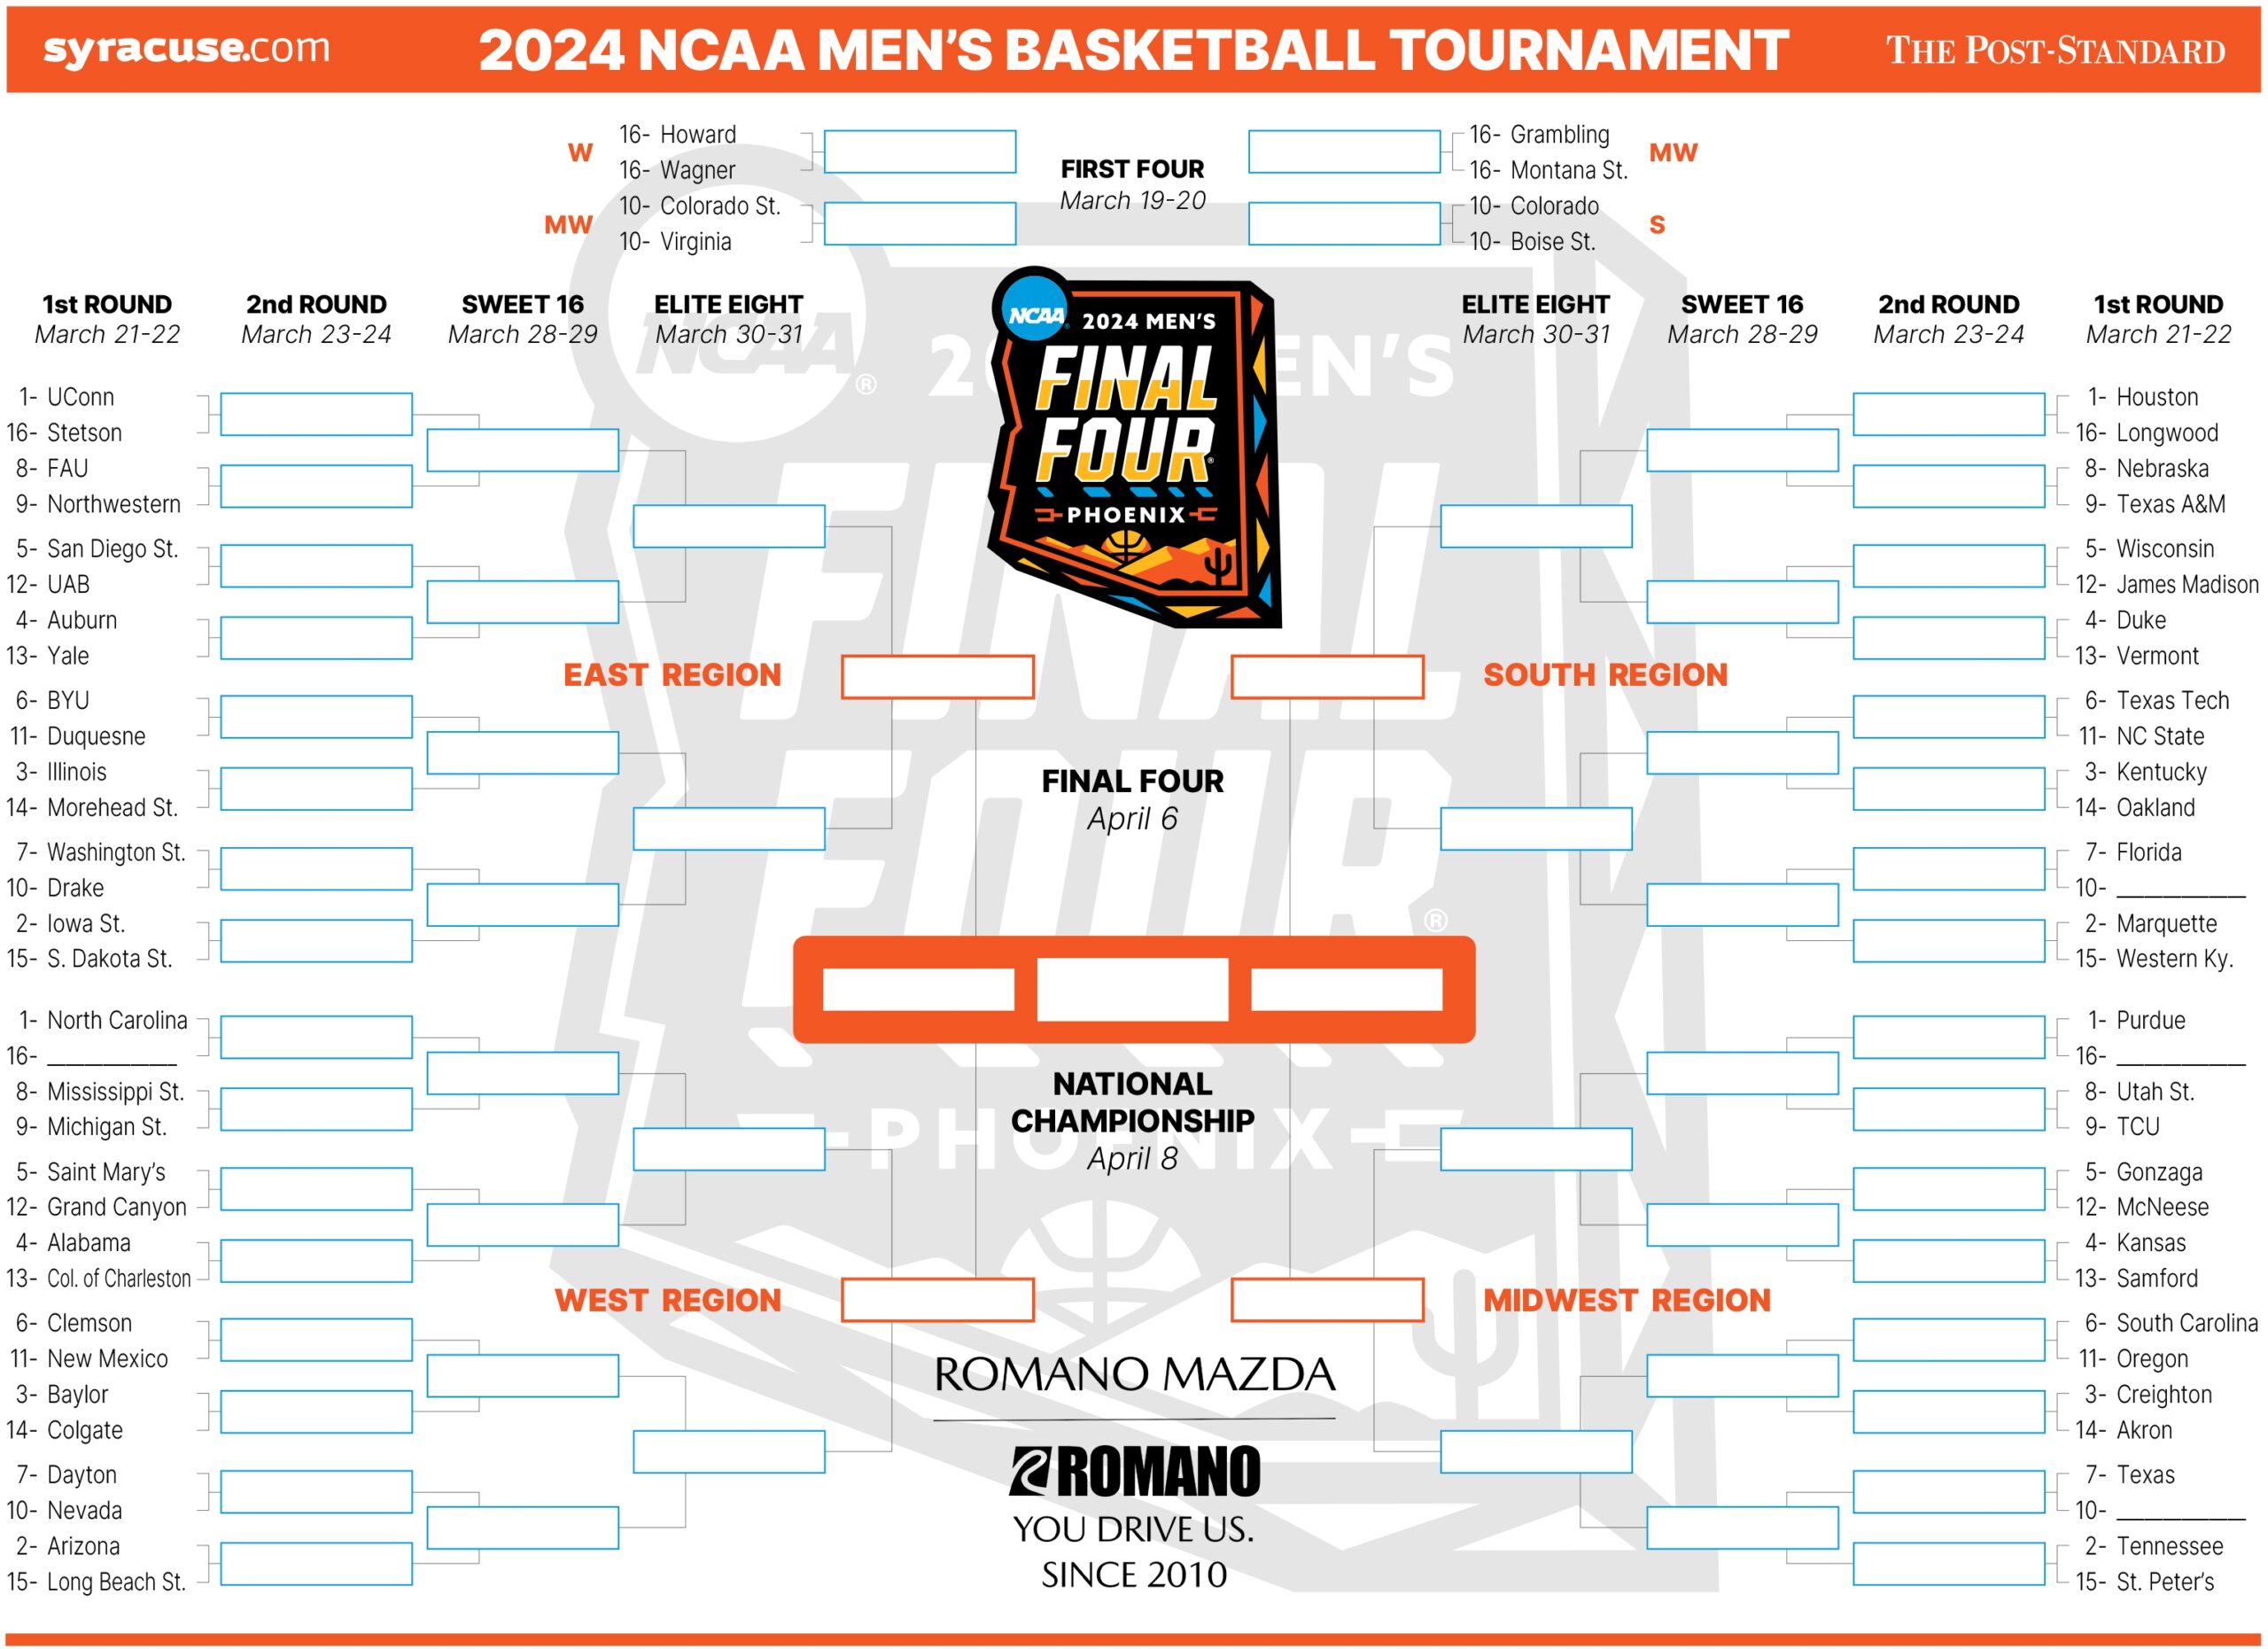Image resolution: width=2268 pixels, height=1649 pixels.
Task: Click the Colorado vs Boise St. winner box
Action: pyautogui.click(x=1344, y=224)
